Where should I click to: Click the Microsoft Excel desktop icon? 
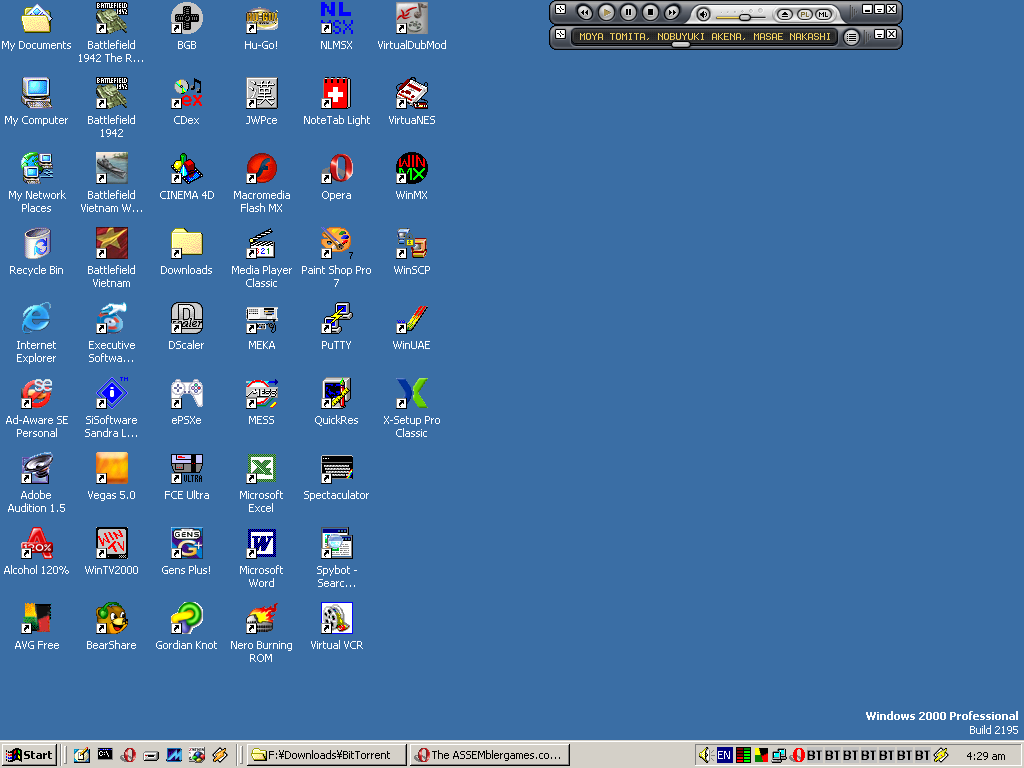click(261, 483)
